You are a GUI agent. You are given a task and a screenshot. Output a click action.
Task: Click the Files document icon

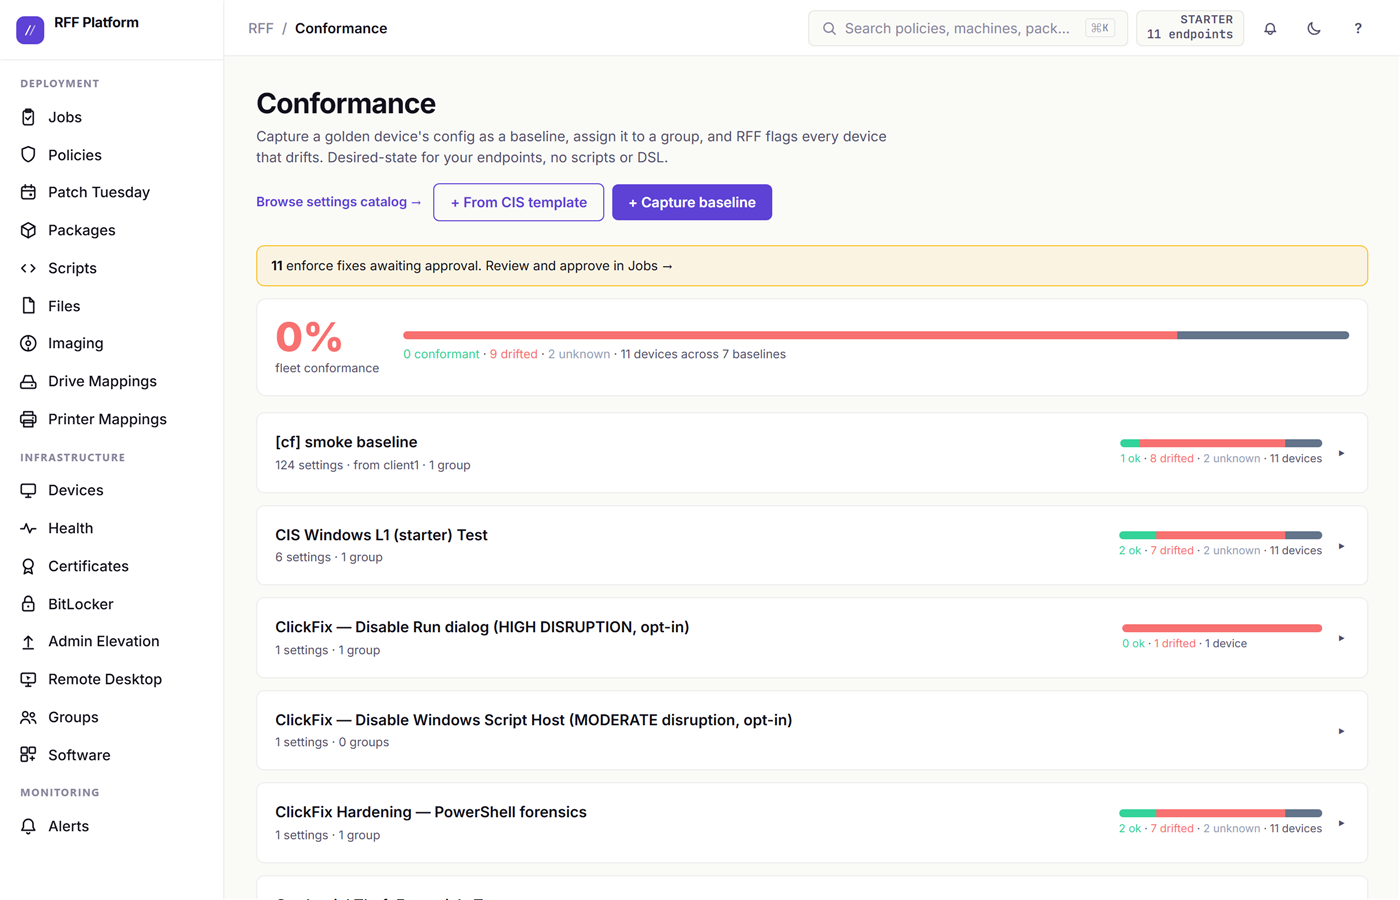tap(28, 306)
